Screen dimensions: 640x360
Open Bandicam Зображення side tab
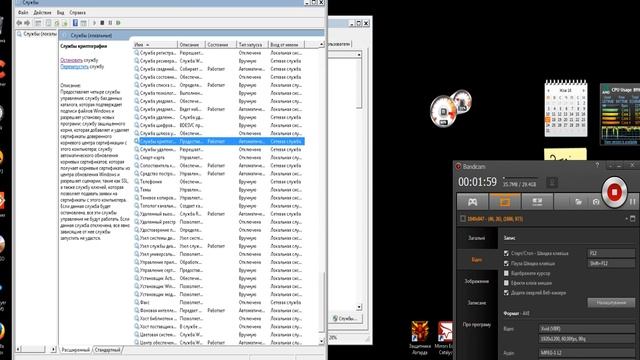[476, 281]
